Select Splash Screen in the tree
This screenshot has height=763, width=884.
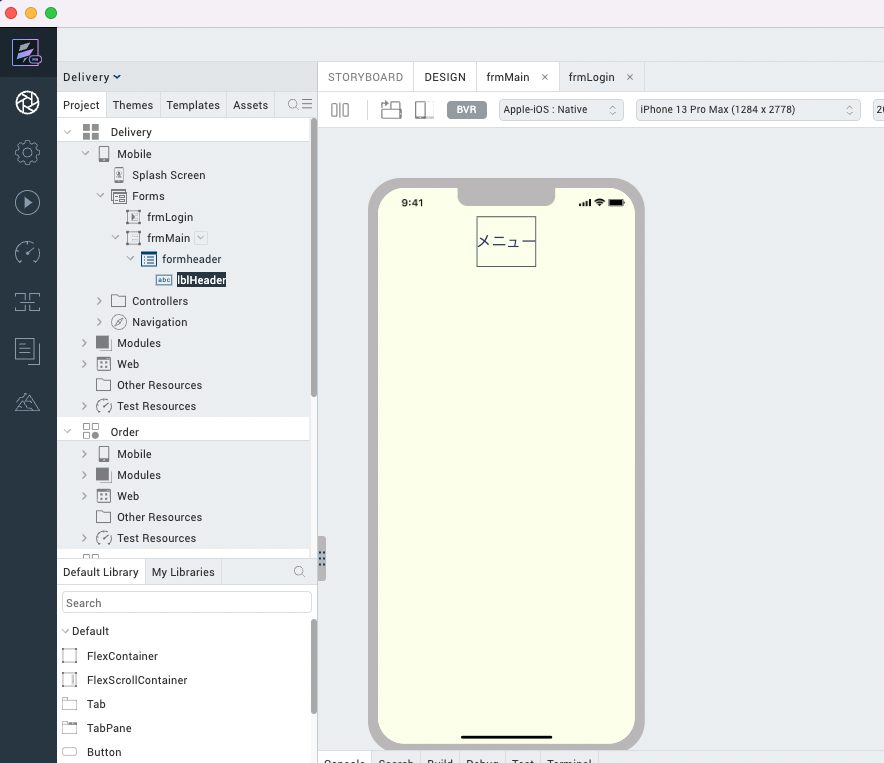(169, 175)
